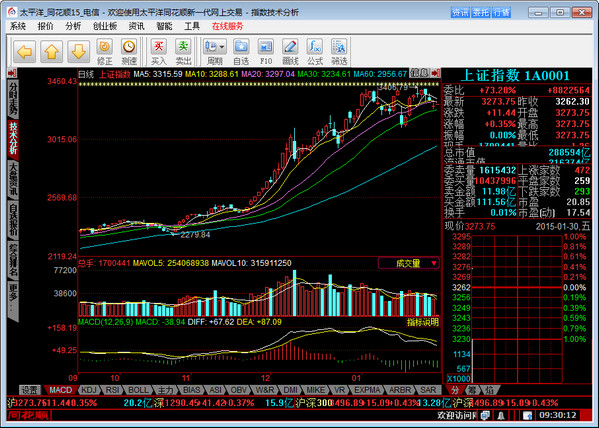Open the 成交量 indicator dropdown

[408, 263]
